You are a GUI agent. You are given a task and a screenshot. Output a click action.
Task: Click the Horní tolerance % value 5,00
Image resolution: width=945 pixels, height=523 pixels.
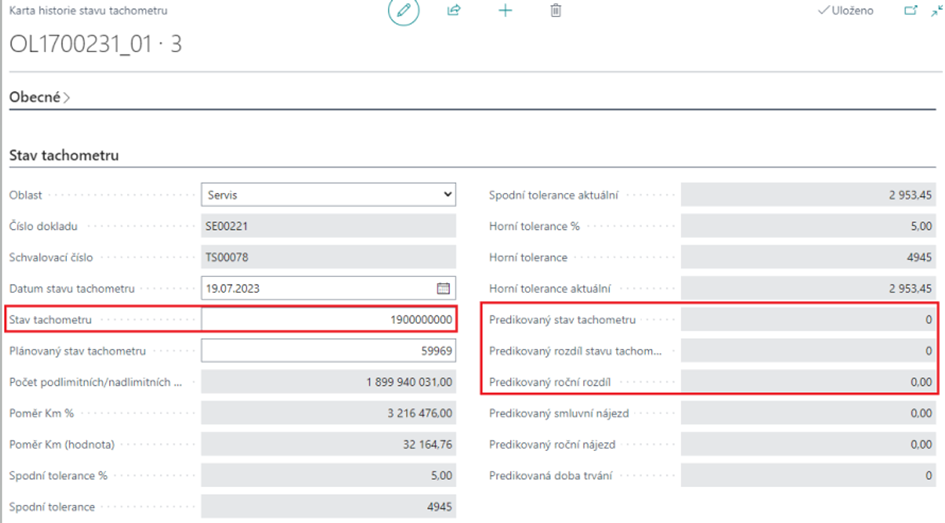point(808,226)
